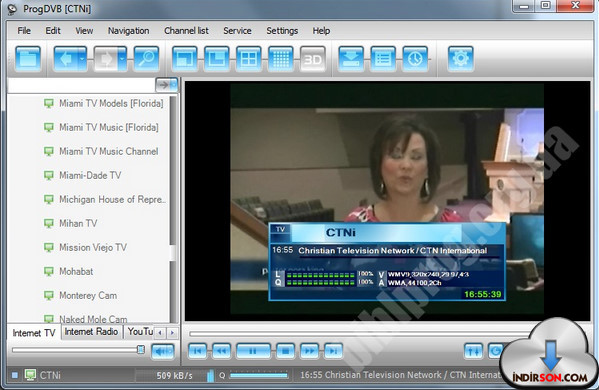The image size is (599, 390).
Task: Open the gear settings toolbar icon
Action: click(460, 59)
